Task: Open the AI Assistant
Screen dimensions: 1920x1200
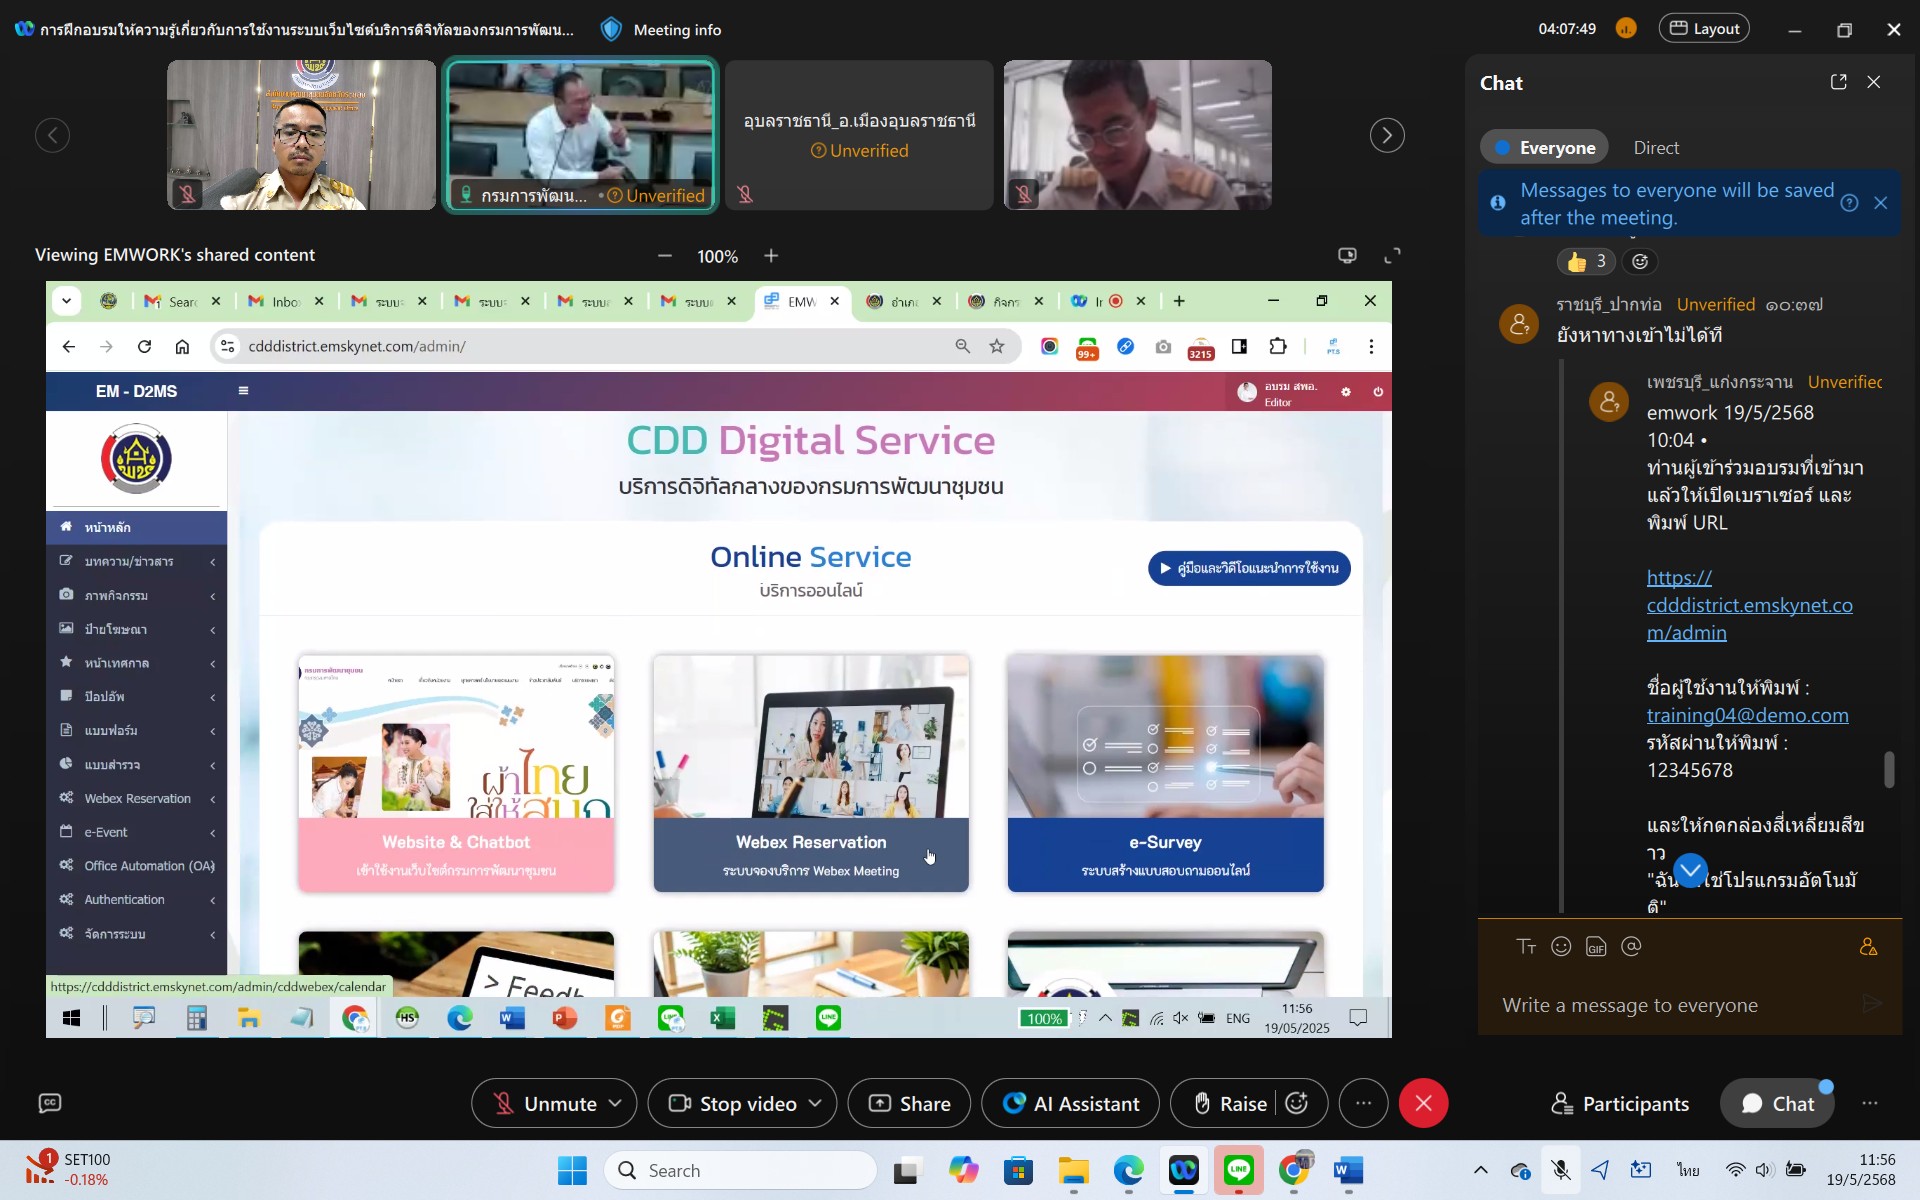Action: pyautogui.click(x=1071, y=1103)
